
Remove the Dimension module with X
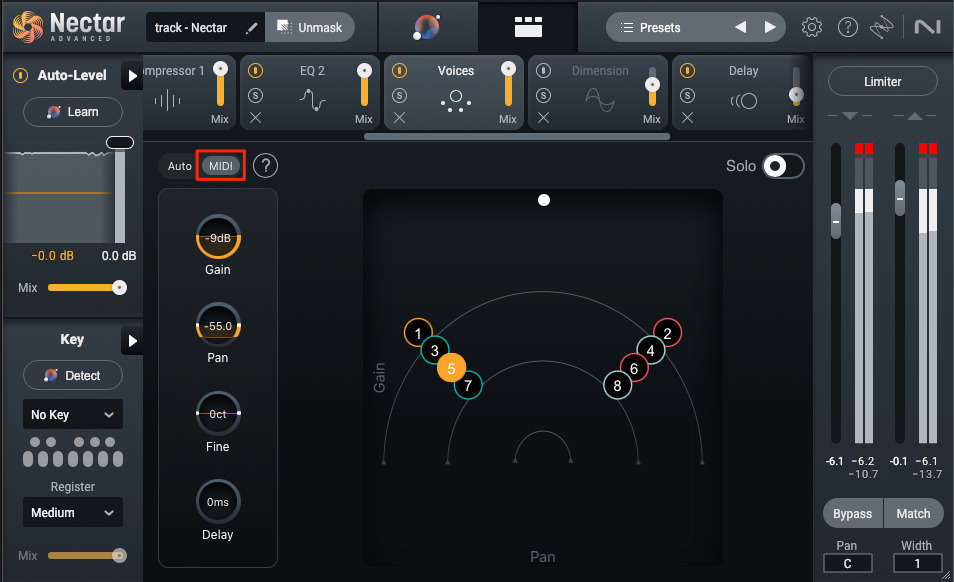[543, 118]
